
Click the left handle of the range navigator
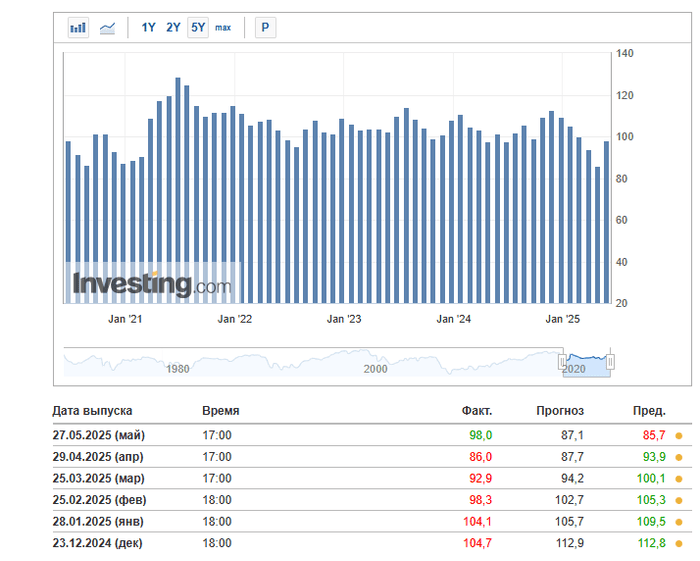(563, 362)
